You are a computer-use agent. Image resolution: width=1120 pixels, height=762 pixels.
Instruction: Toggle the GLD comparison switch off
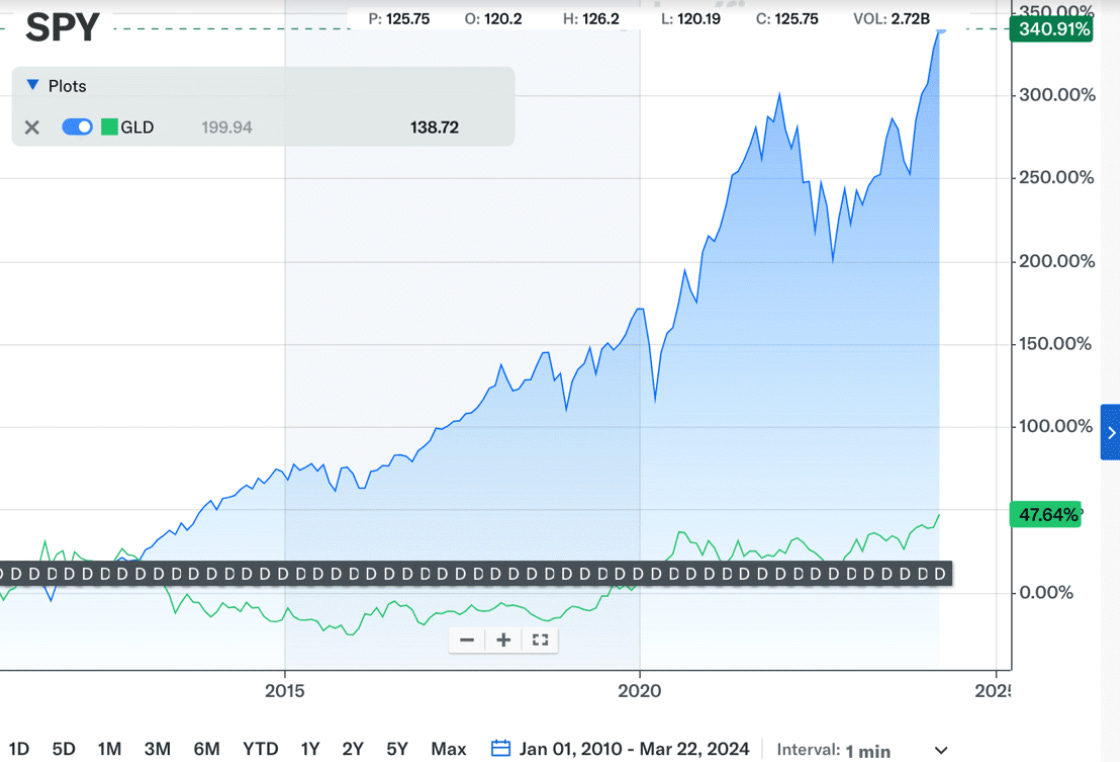tap(77, 127)
